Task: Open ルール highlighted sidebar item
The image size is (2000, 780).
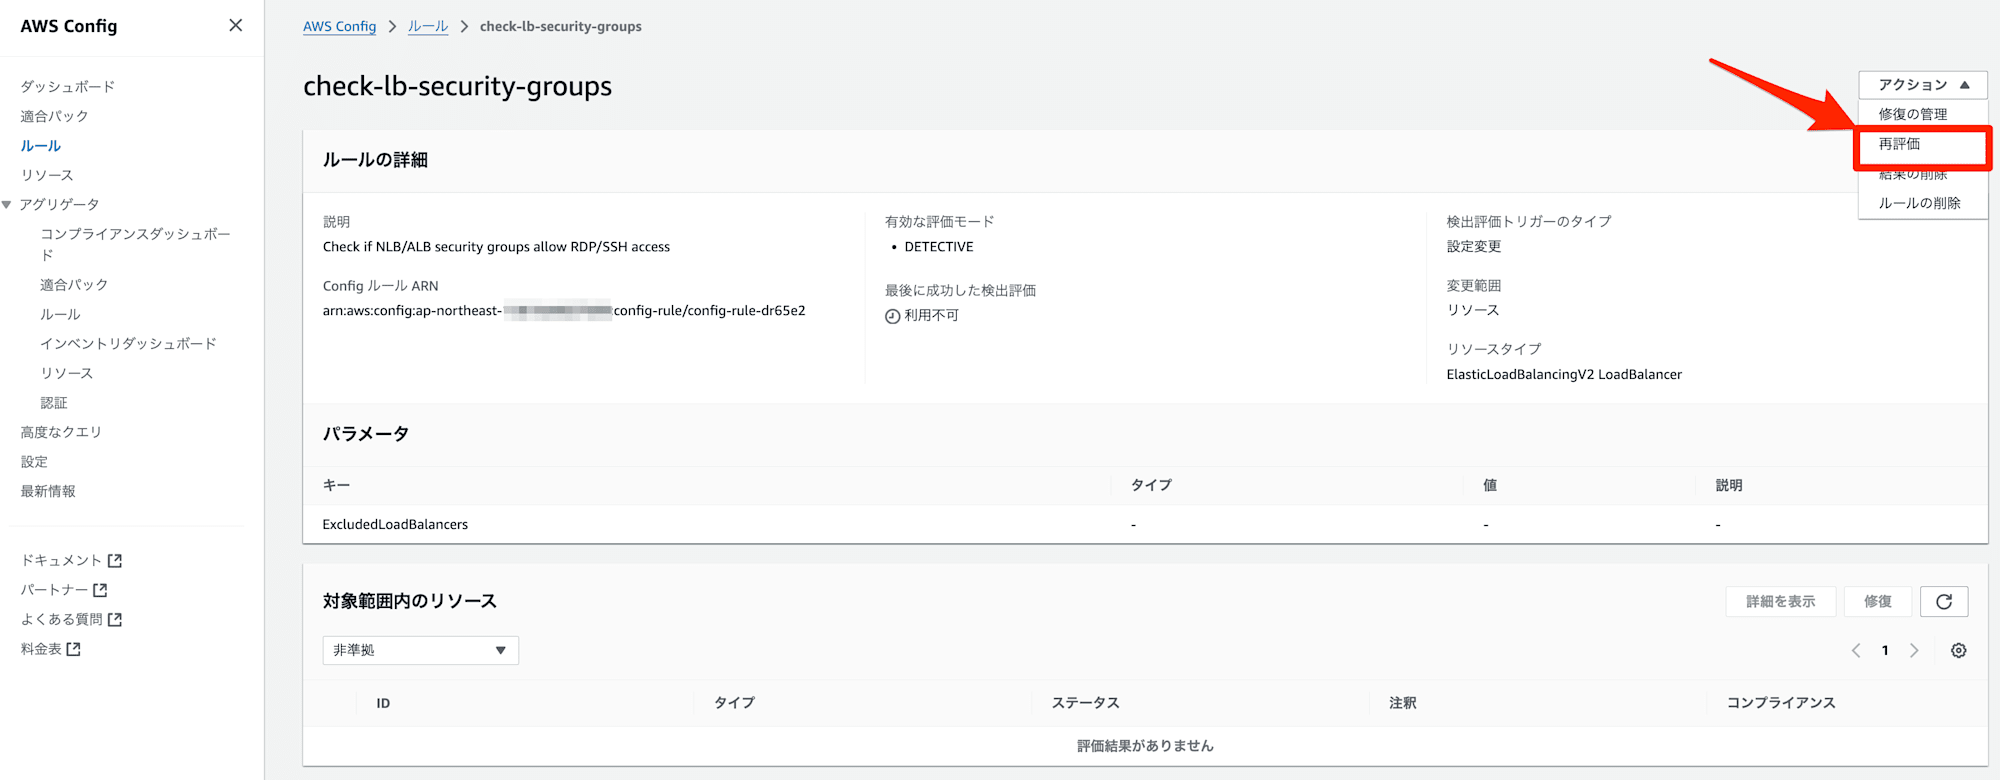Action: 41,146
